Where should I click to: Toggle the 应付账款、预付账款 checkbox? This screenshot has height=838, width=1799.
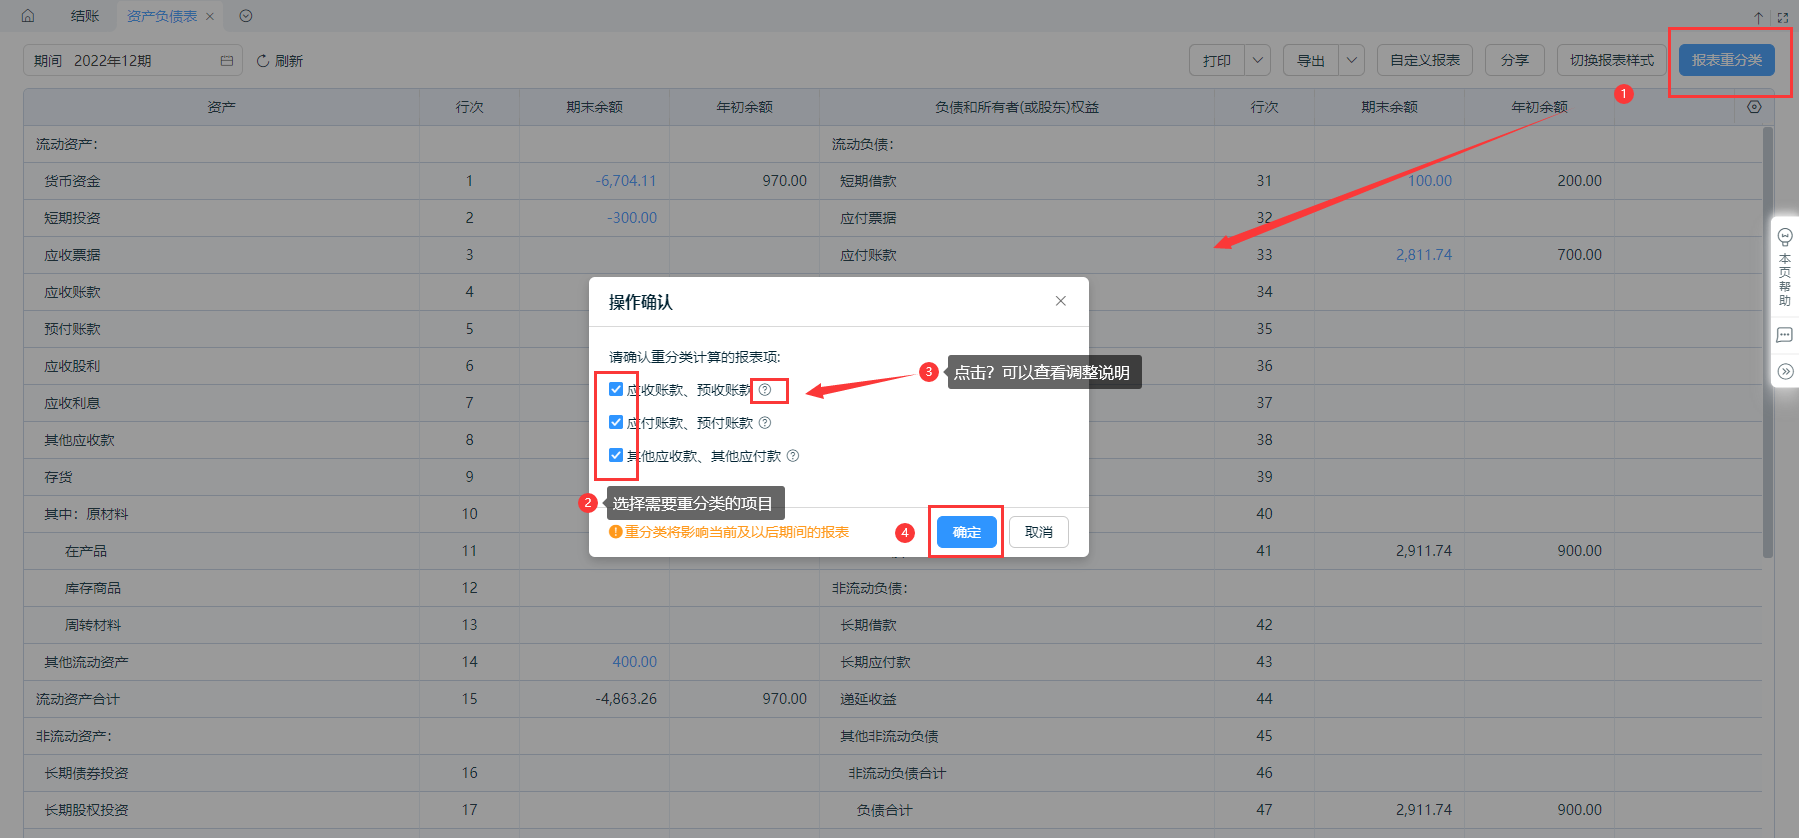coord(616,423)
